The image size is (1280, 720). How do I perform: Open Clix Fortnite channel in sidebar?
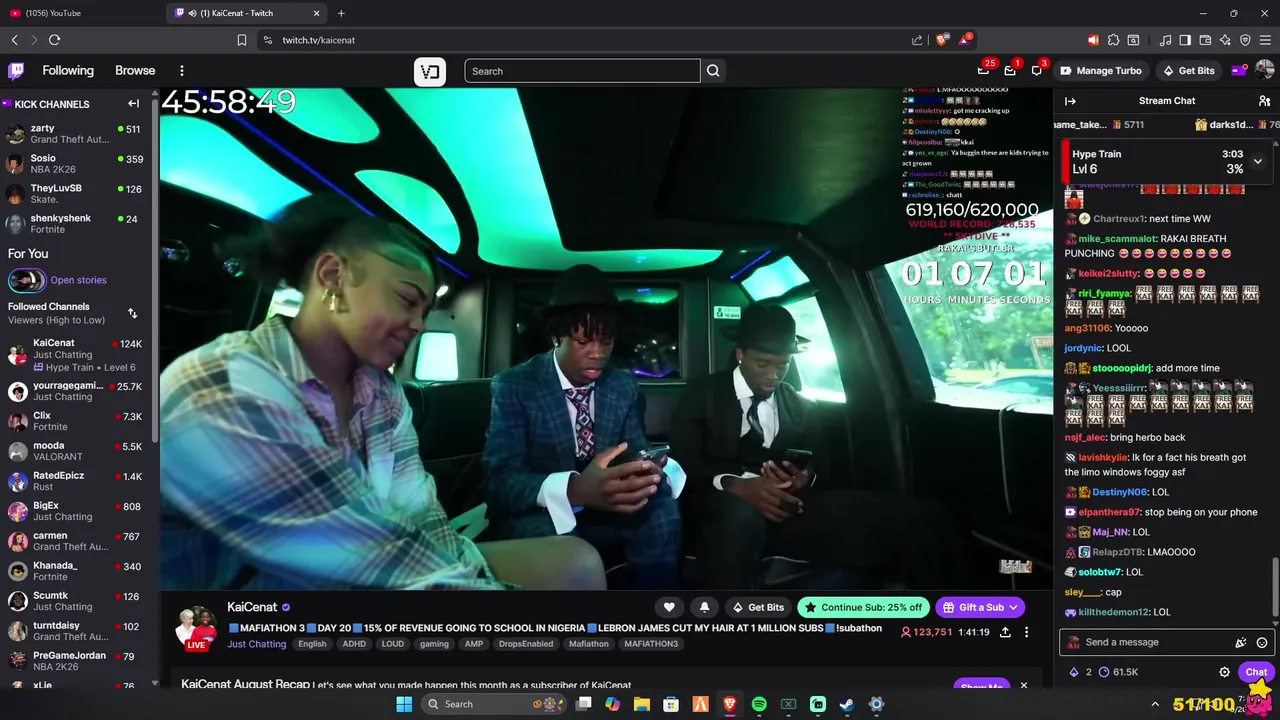(x=76, y=421)
